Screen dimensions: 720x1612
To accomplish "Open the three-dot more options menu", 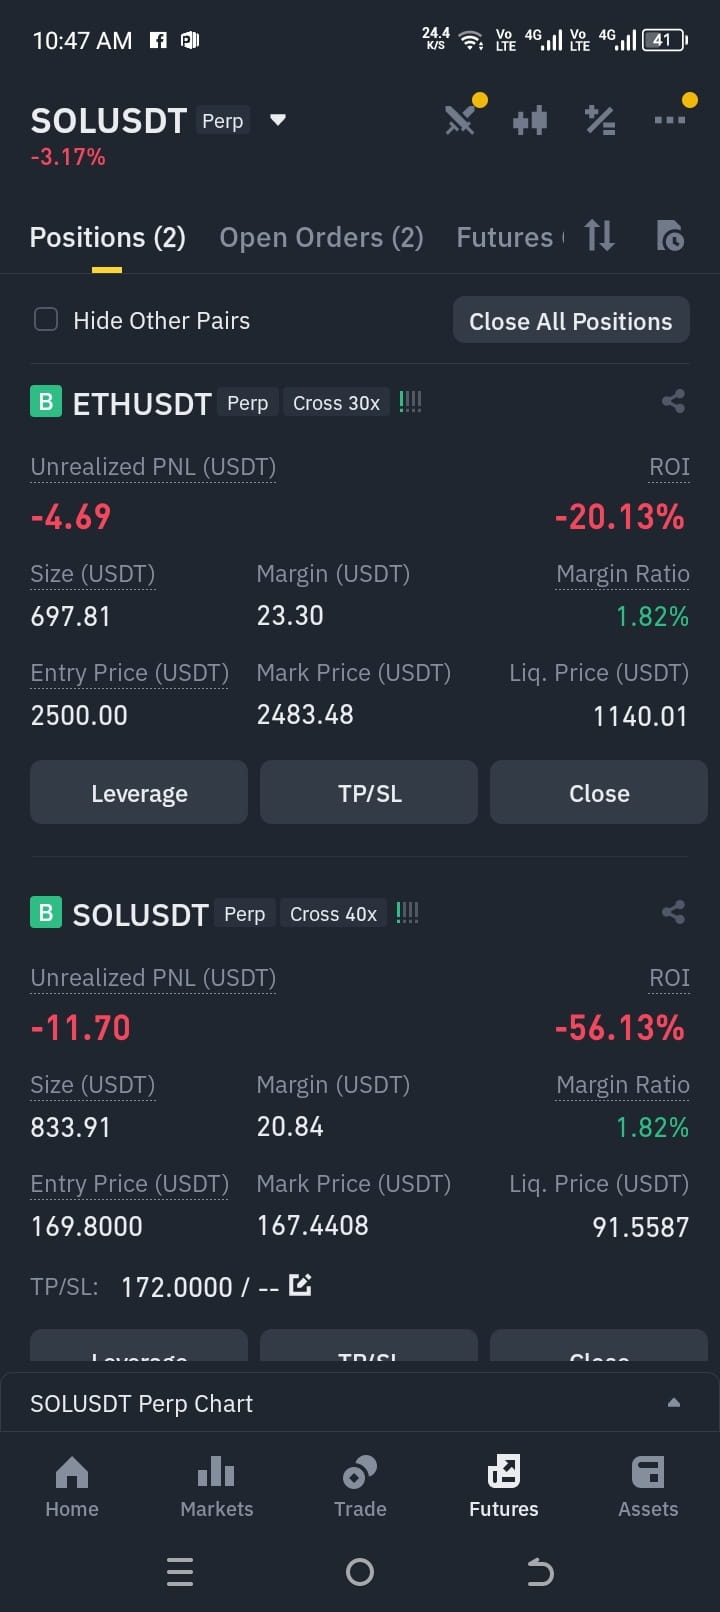I will pos(670,120).
